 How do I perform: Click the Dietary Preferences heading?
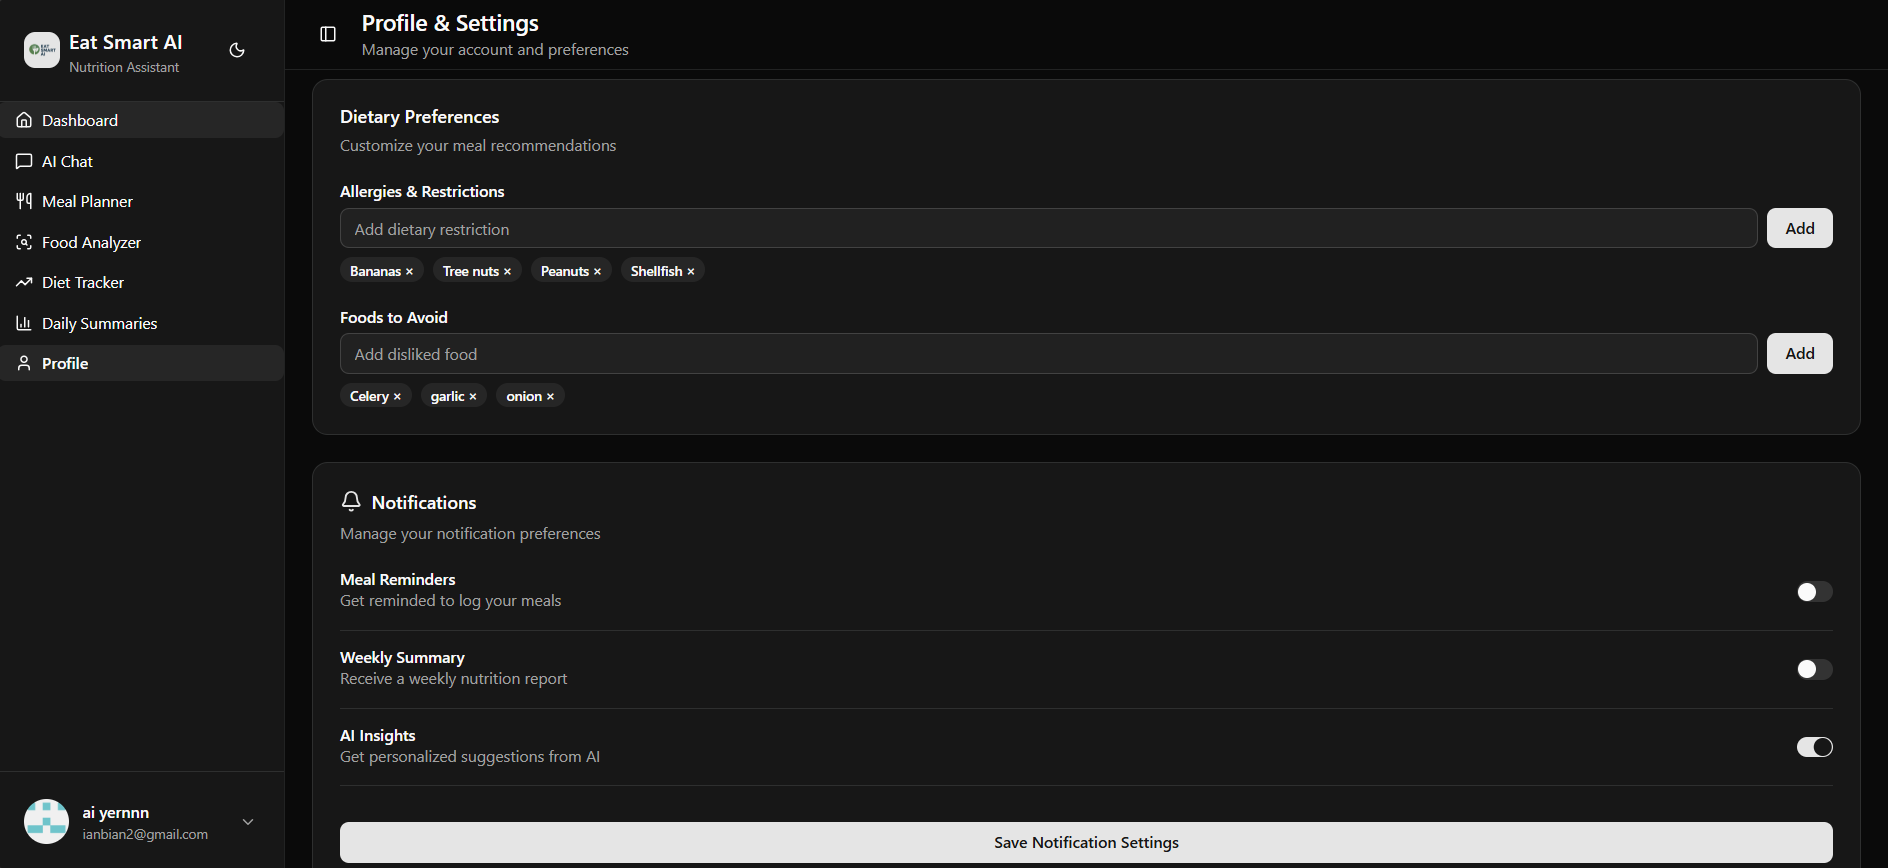(419, 117)
